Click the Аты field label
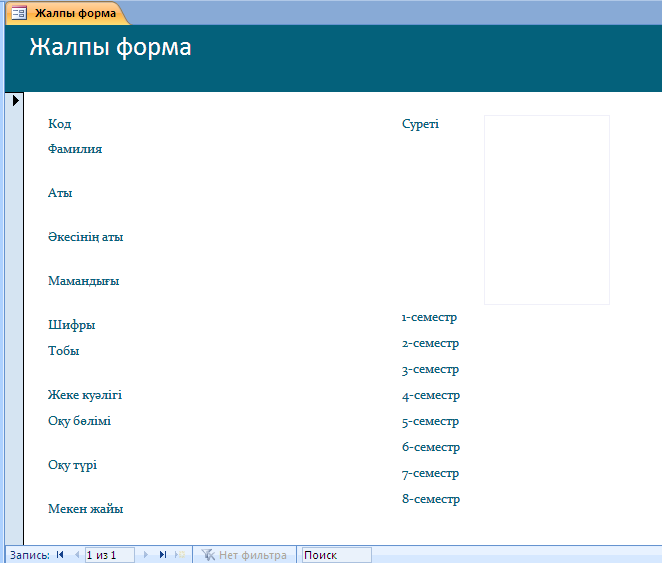Viewport: 662px width, 563px height. [60, 193]
